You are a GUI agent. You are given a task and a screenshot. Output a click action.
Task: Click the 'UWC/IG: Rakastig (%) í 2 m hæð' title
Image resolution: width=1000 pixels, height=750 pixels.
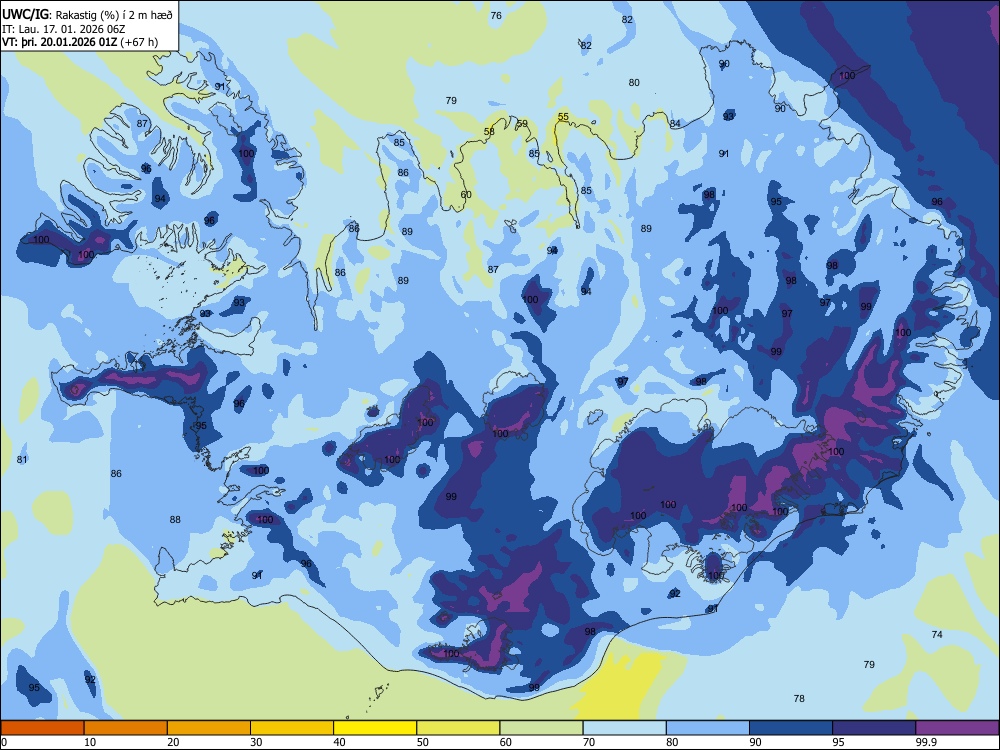87,15
